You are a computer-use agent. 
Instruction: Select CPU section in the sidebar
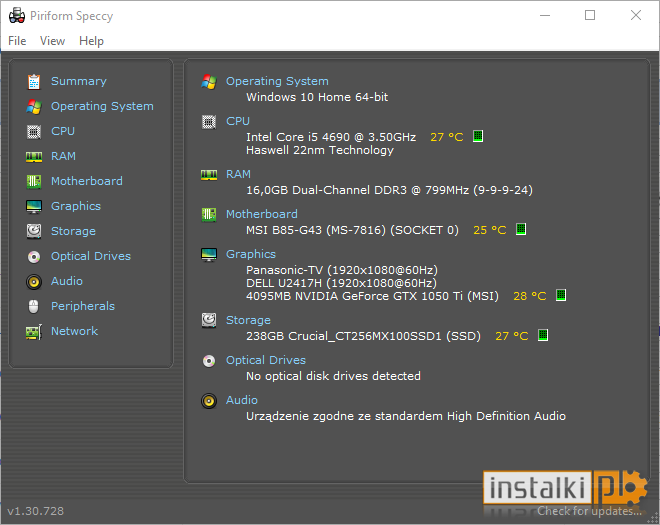point(63,131)
